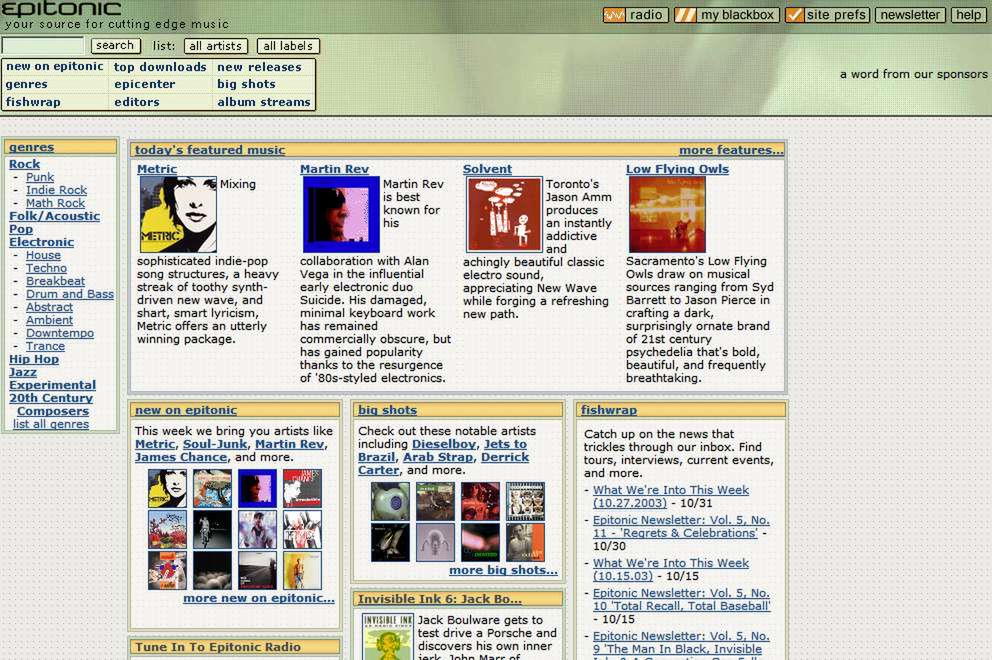The image size is (992, 660).
Task: Open epicenter navigation item
Action: coord(145,84)
